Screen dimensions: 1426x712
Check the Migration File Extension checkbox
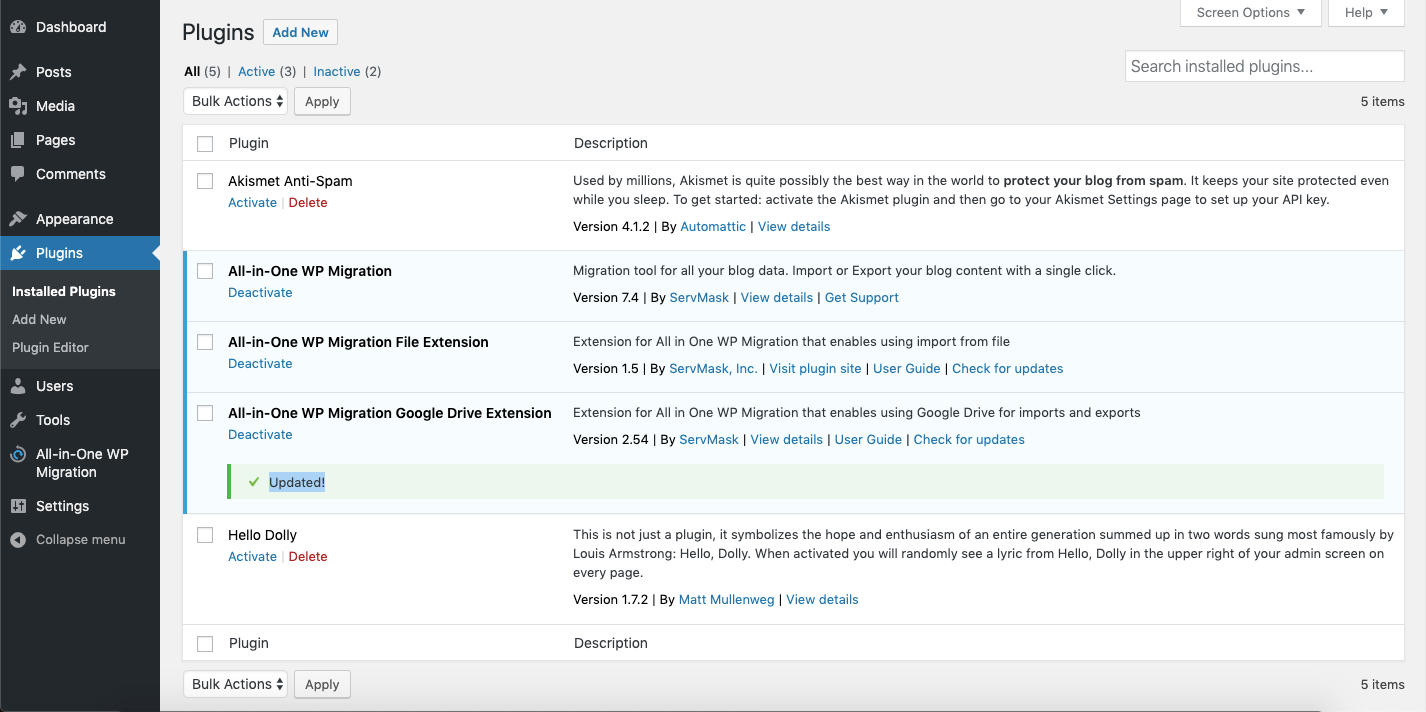[205, 342]
